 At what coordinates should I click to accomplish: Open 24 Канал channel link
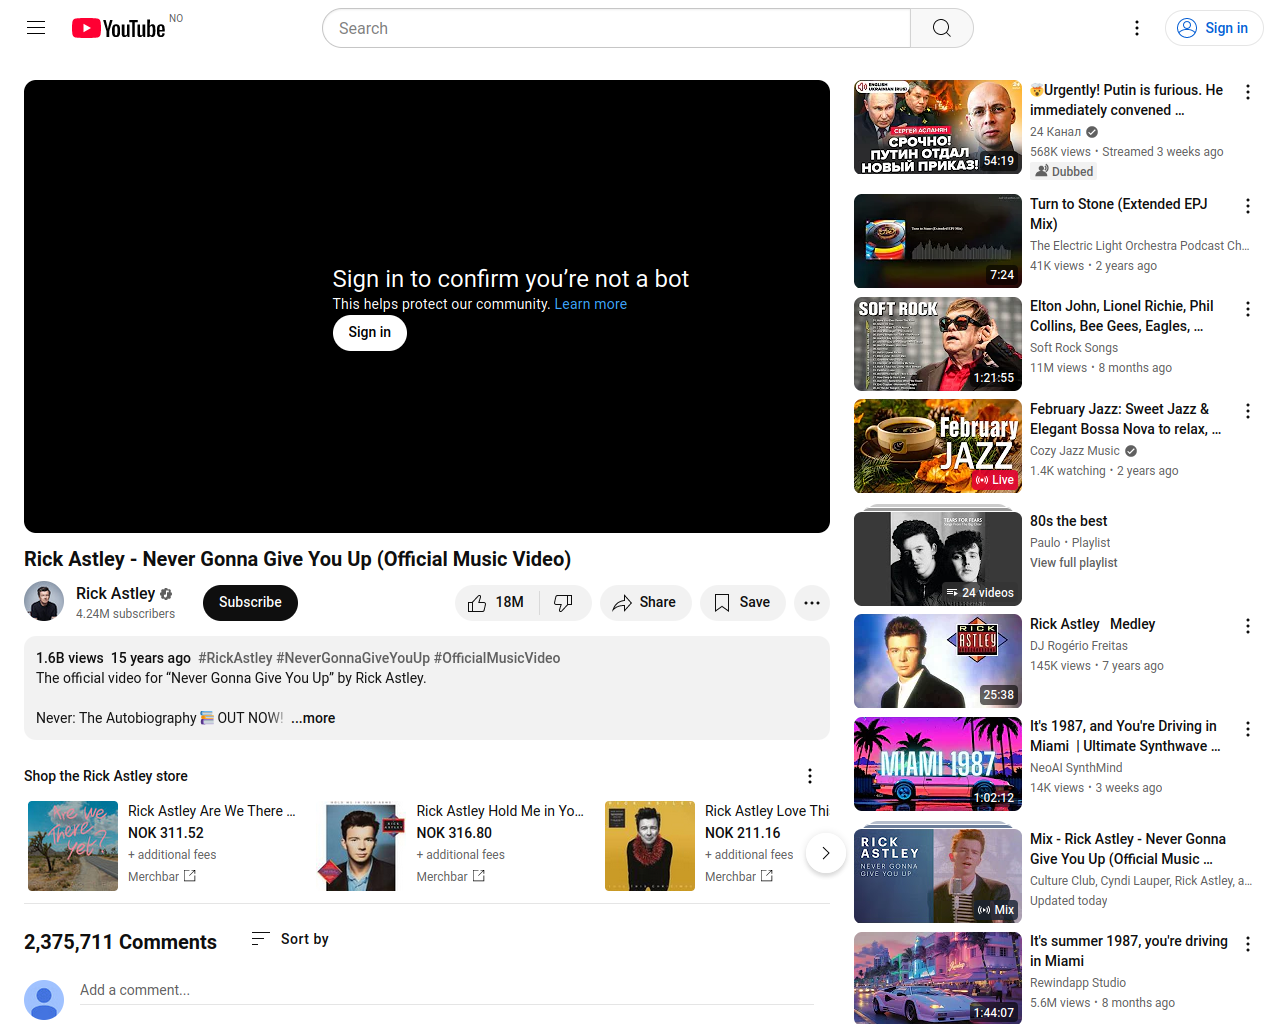coord(1056,132)
